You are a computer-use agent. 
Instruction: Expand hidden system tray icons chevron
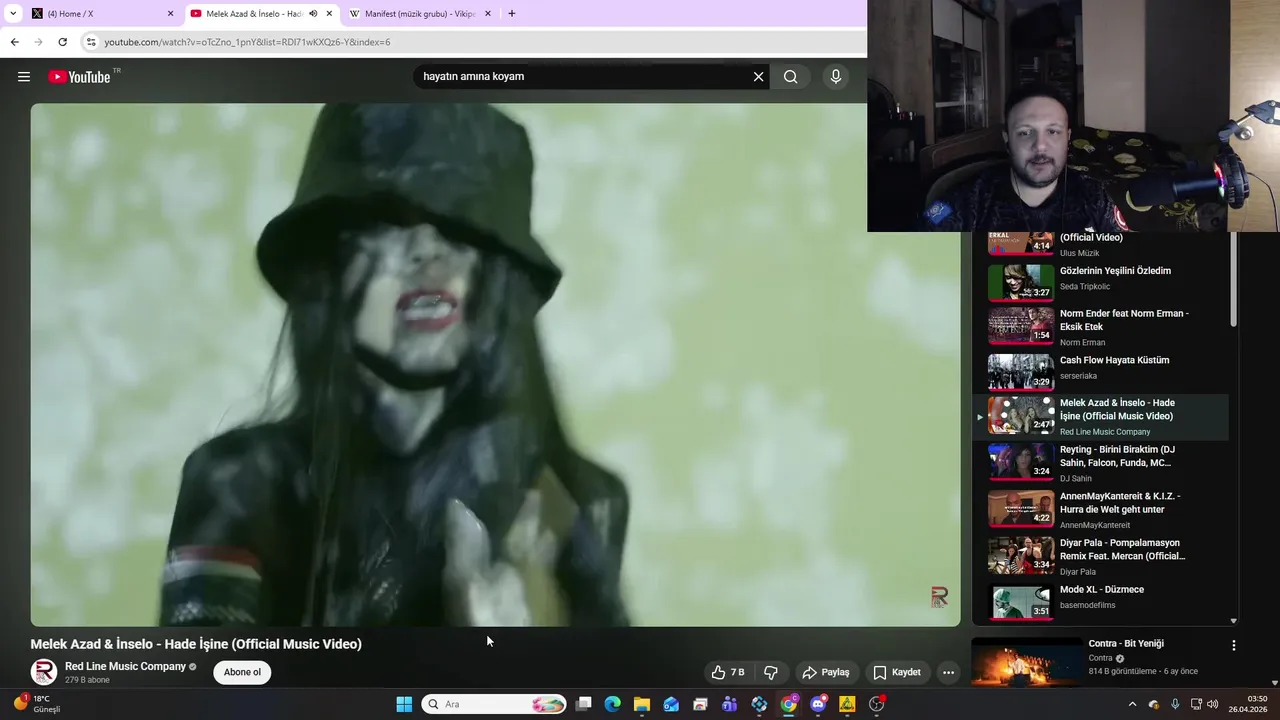(x=1132, y=704)
